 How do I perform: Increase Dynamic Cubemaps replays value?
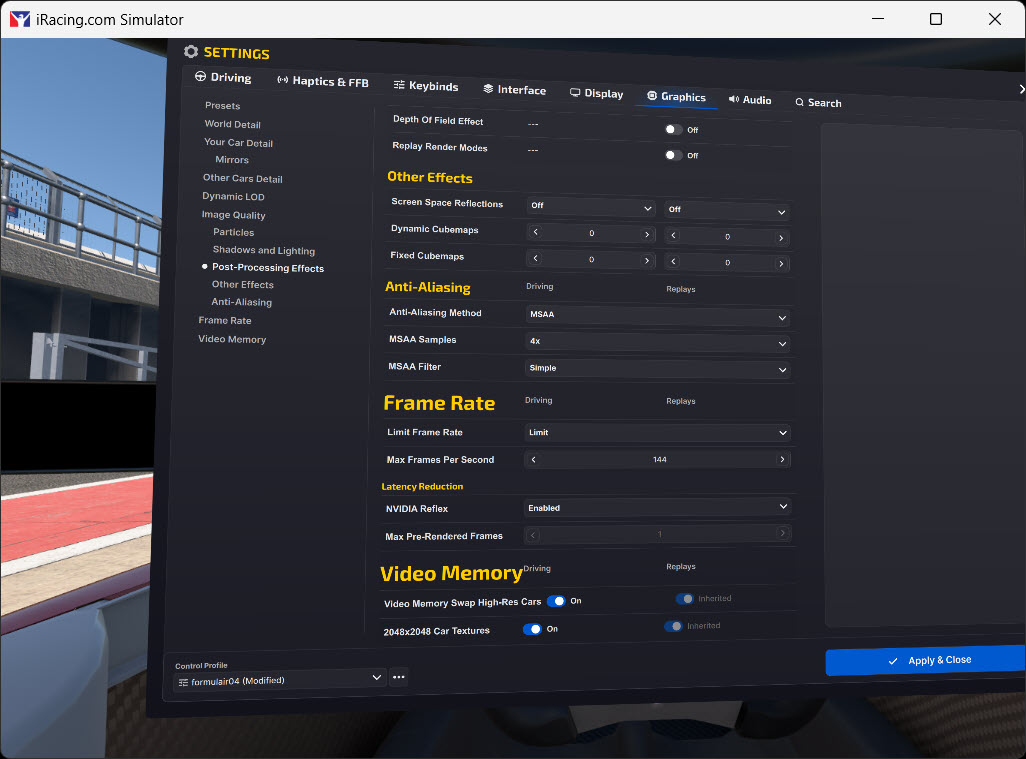pos(781,238)
